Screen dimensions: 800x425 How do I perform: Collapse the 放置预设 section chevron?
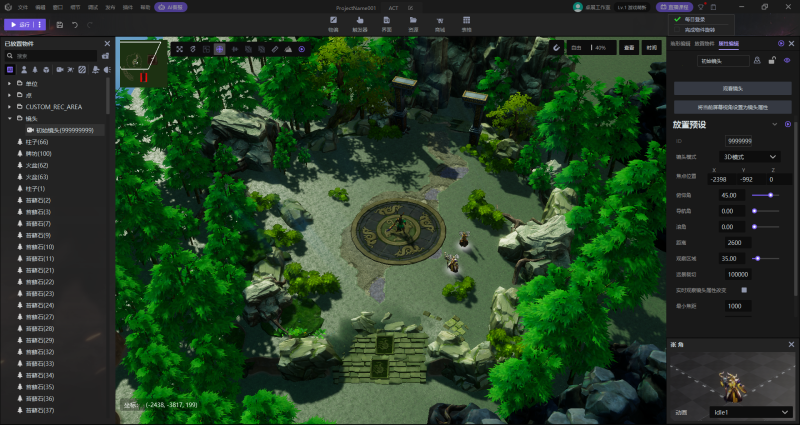tap(774, 124)
